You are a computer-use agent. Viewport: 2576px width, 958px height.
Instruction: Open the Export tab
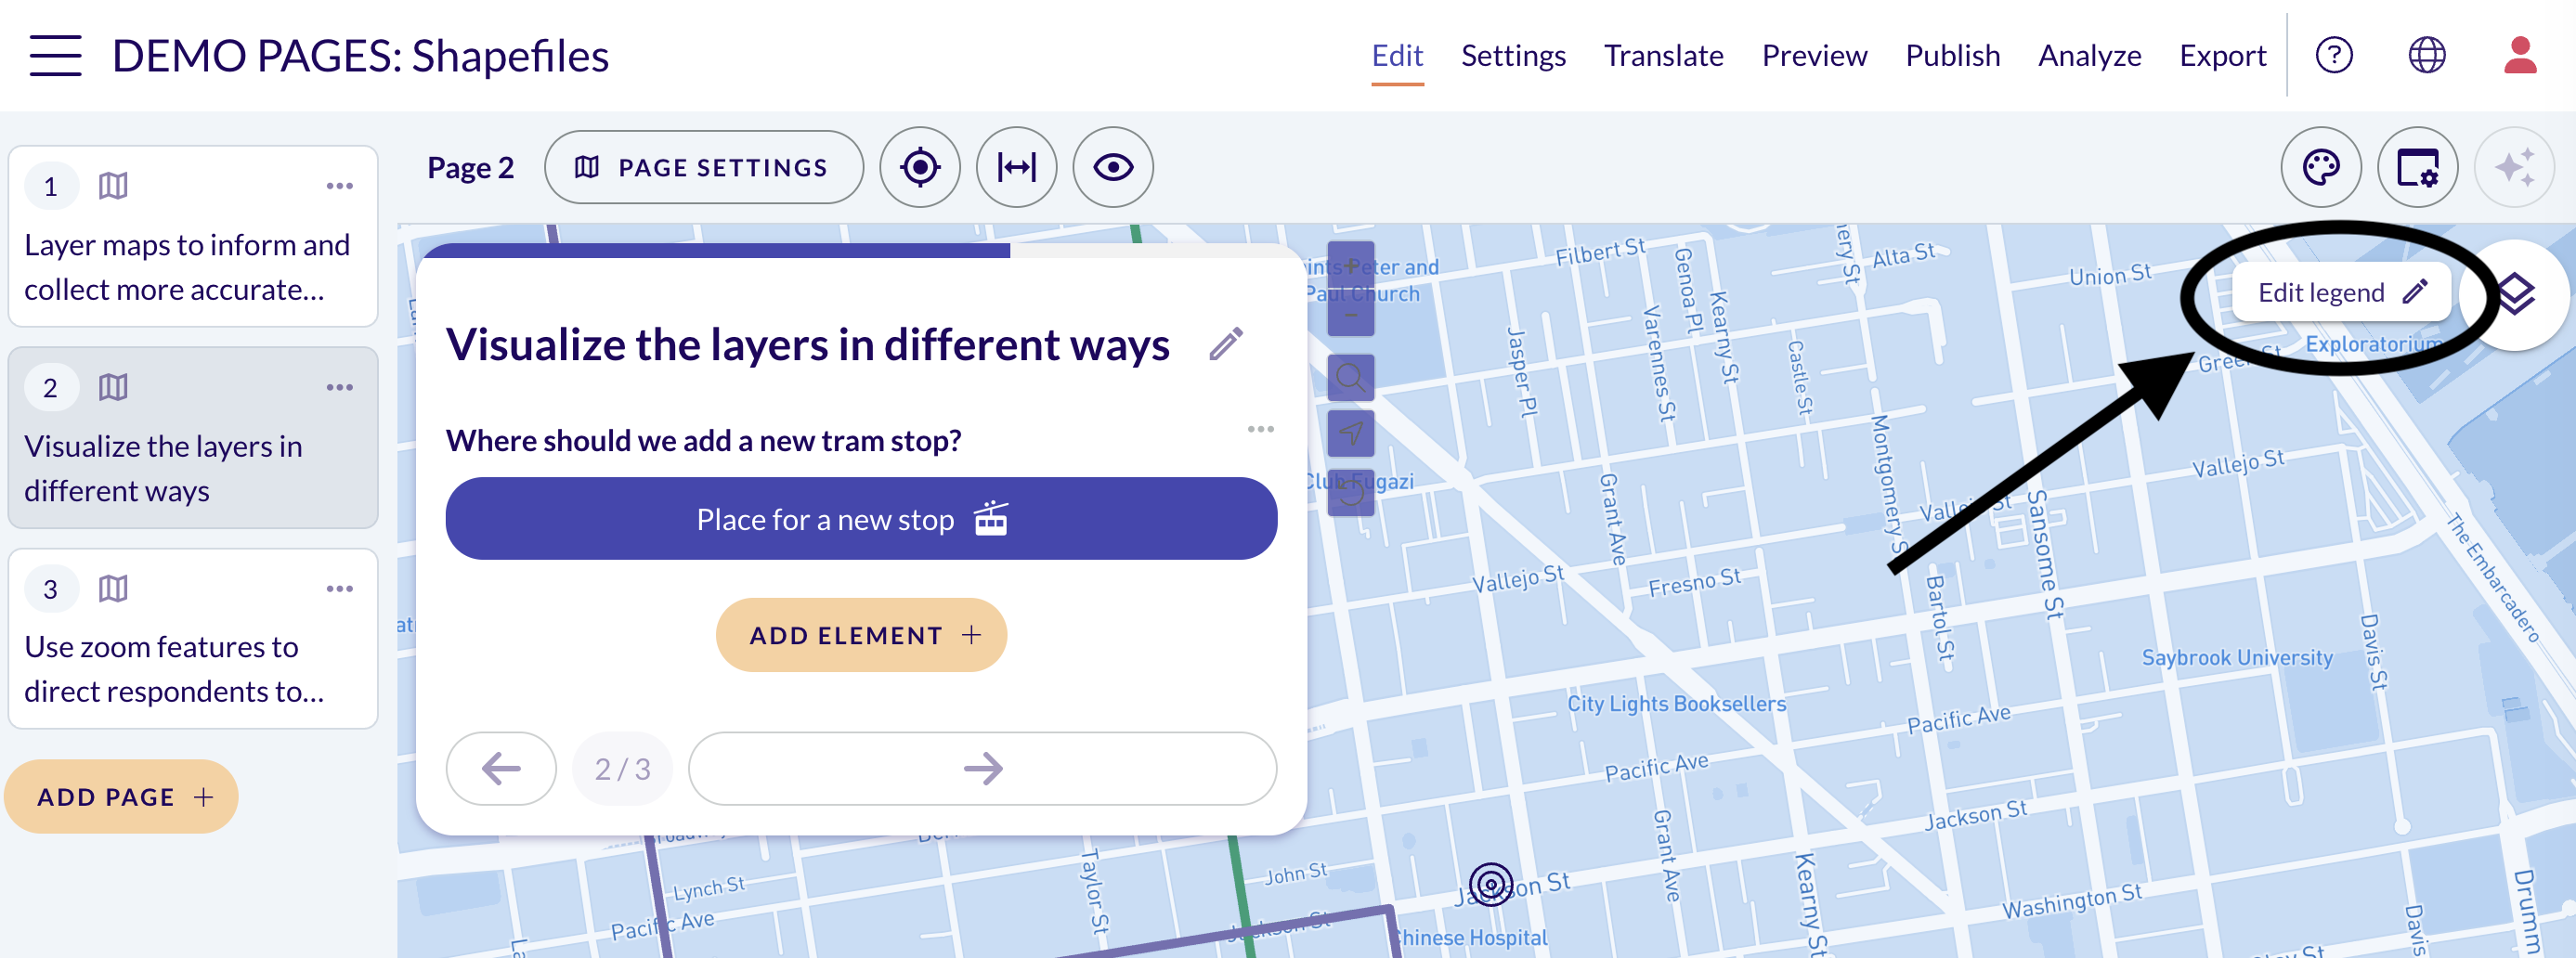2222,55
